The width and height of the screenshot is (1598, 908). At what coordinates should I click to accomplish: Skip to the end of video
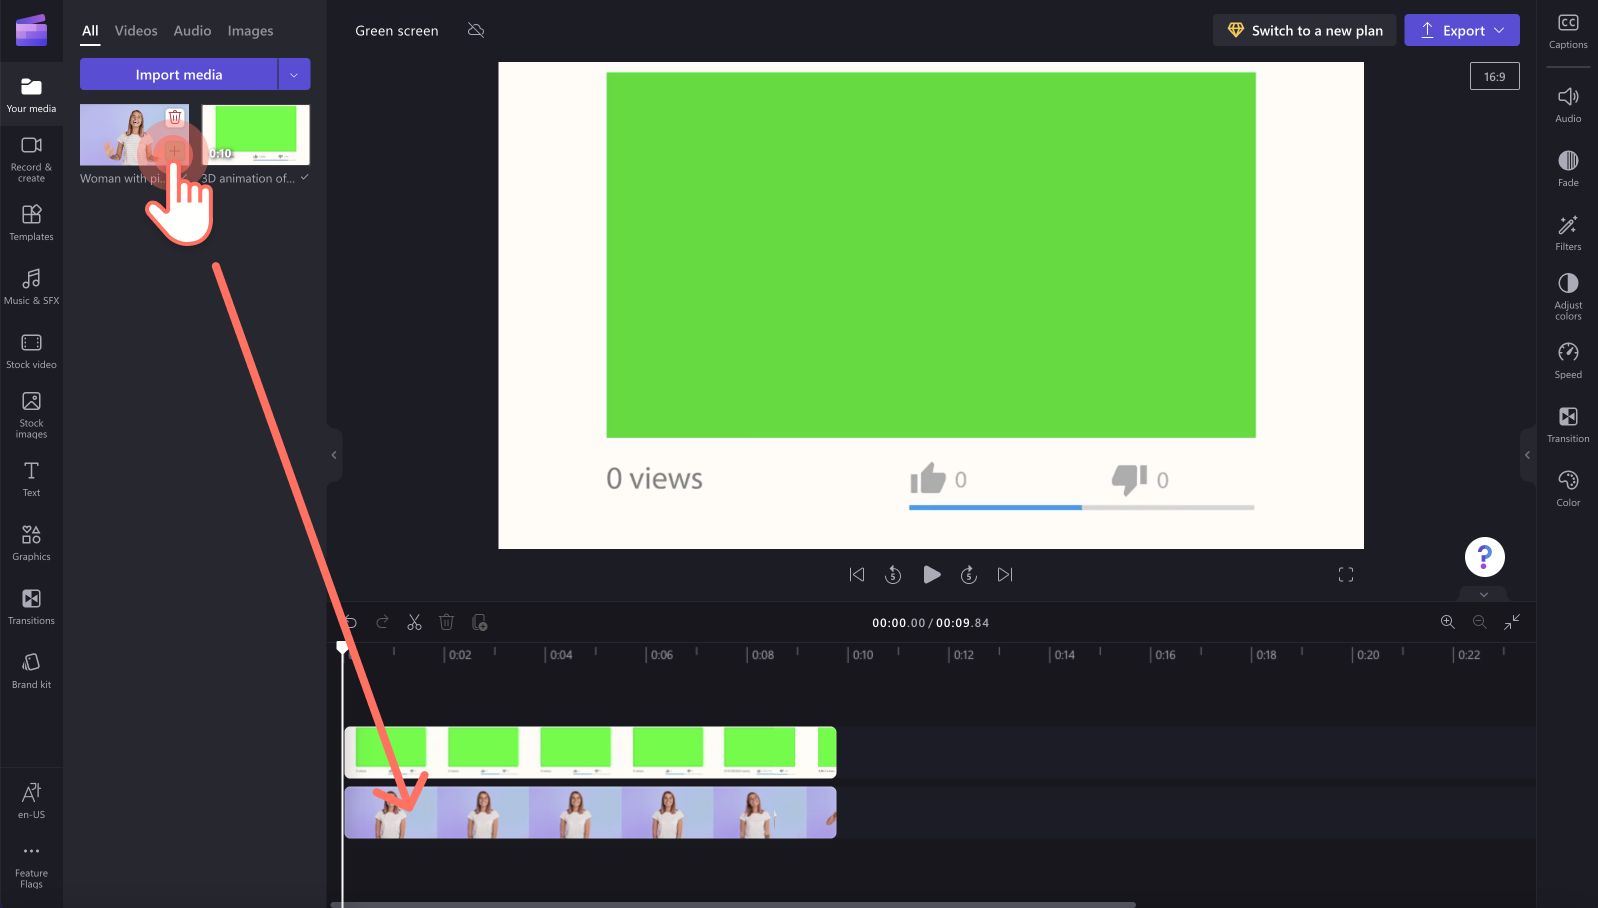[1005, 574]
